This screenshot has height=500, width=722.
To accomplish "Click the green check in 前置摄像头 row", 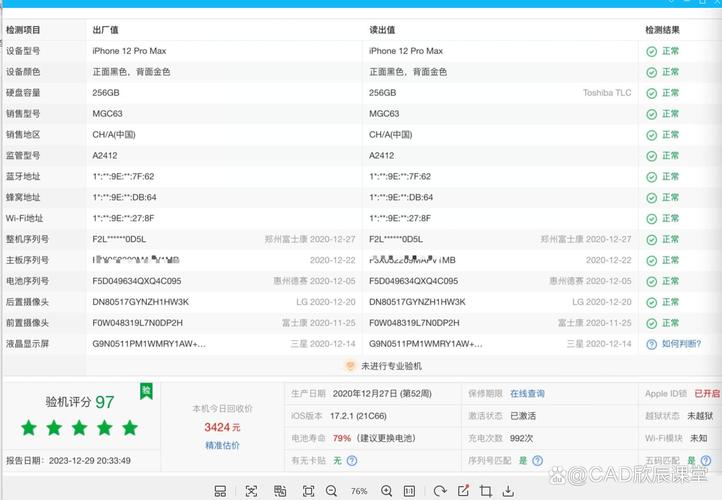I will point(652,323).
